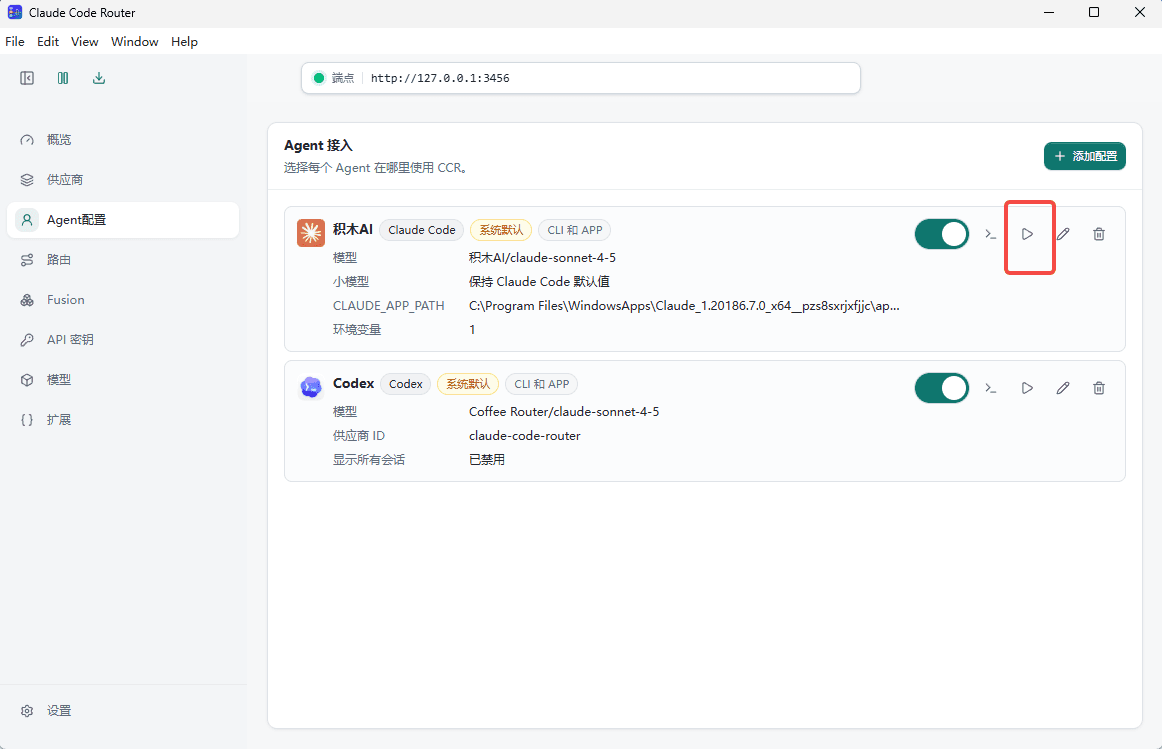Click the claude-code-router provider ID value
The height and width of the screenshot is (749, 1162).
[x=525, y=436]
